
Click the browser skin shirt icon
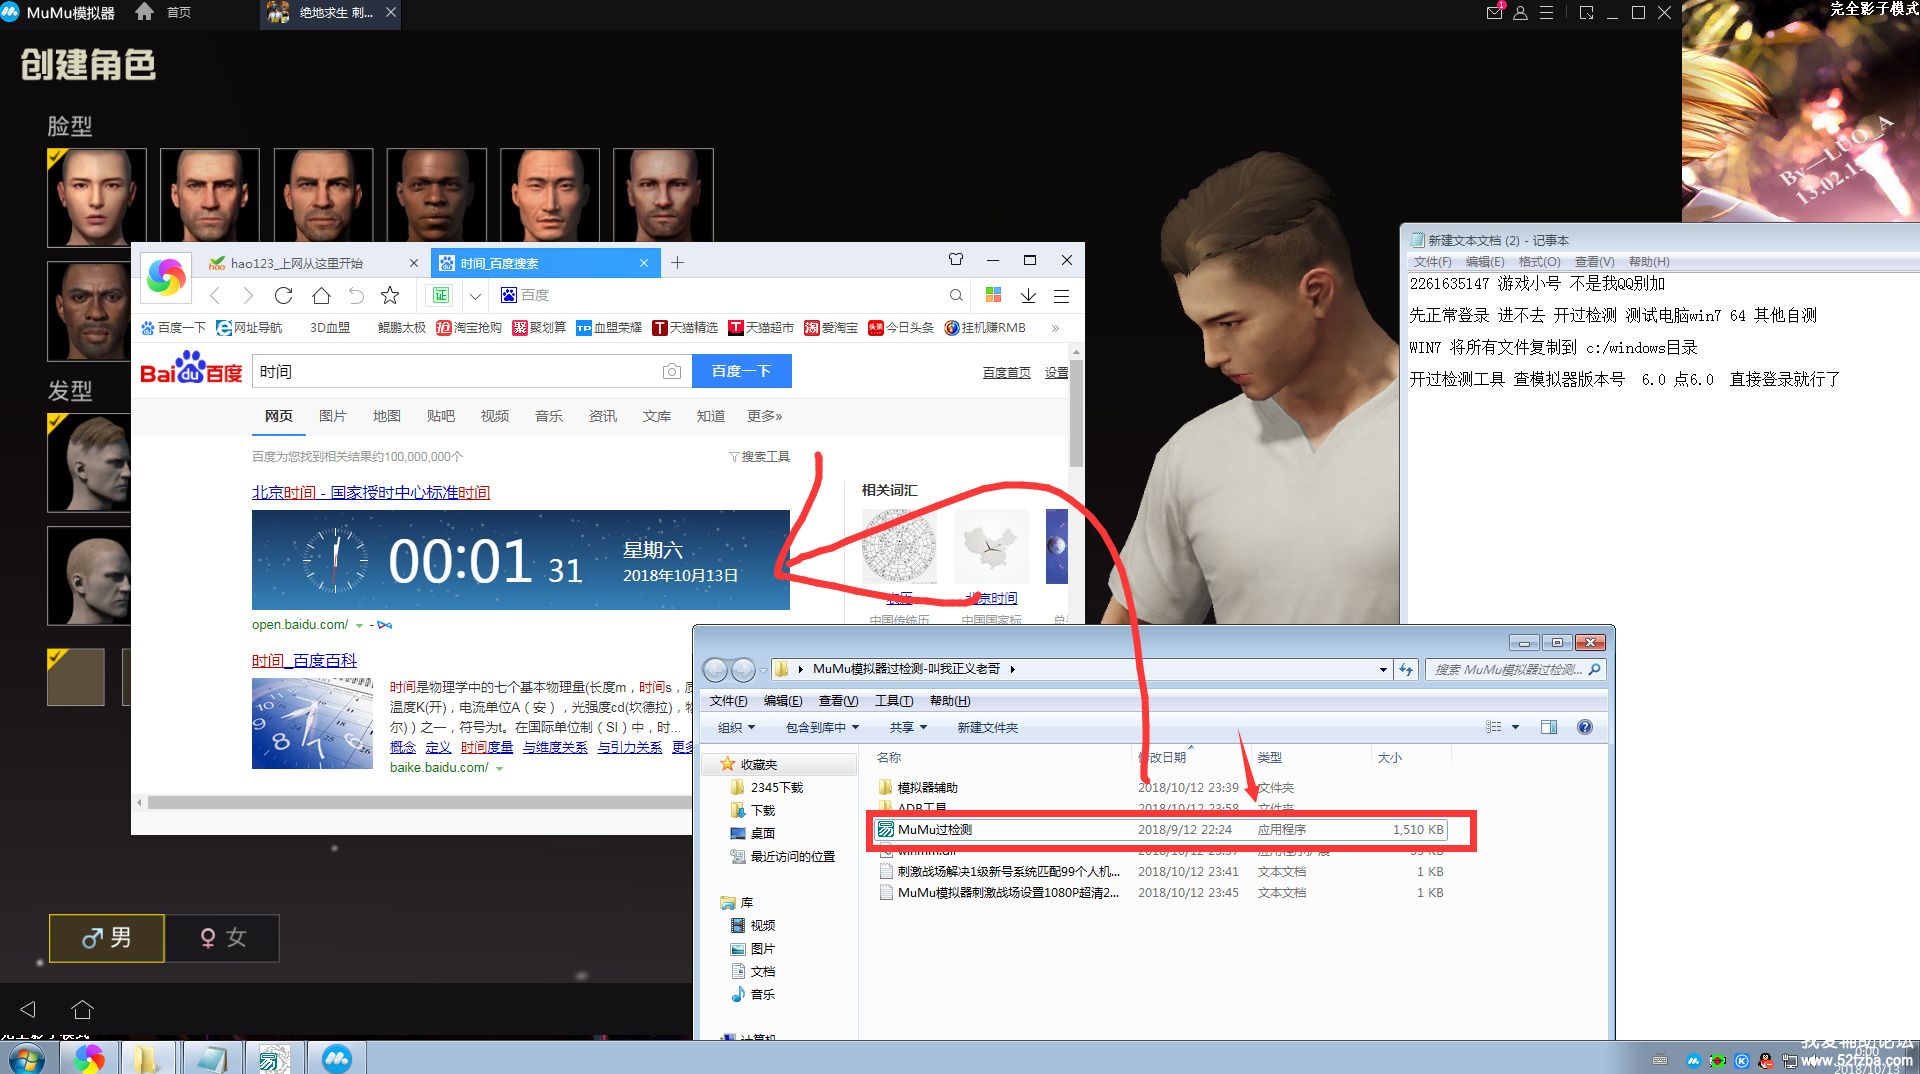956,260
